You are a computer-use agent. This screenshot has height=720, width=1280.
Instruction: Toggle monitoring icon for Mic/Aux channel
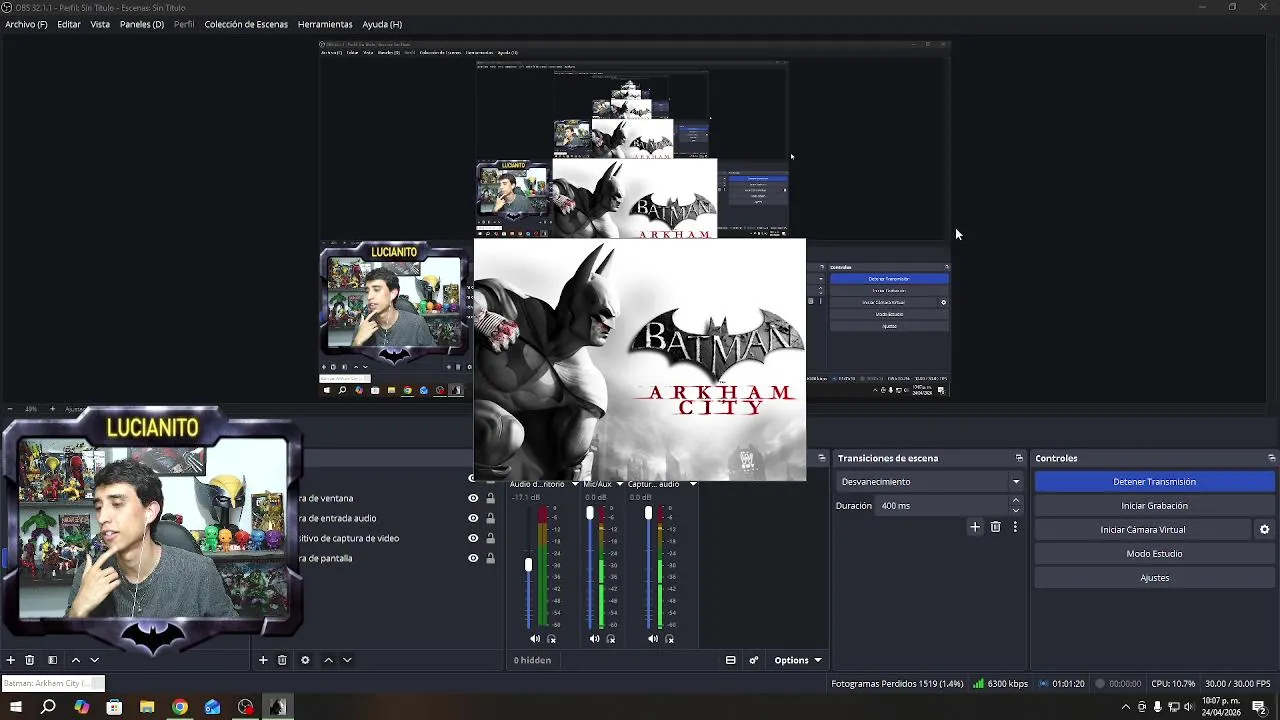pos(611,639)
